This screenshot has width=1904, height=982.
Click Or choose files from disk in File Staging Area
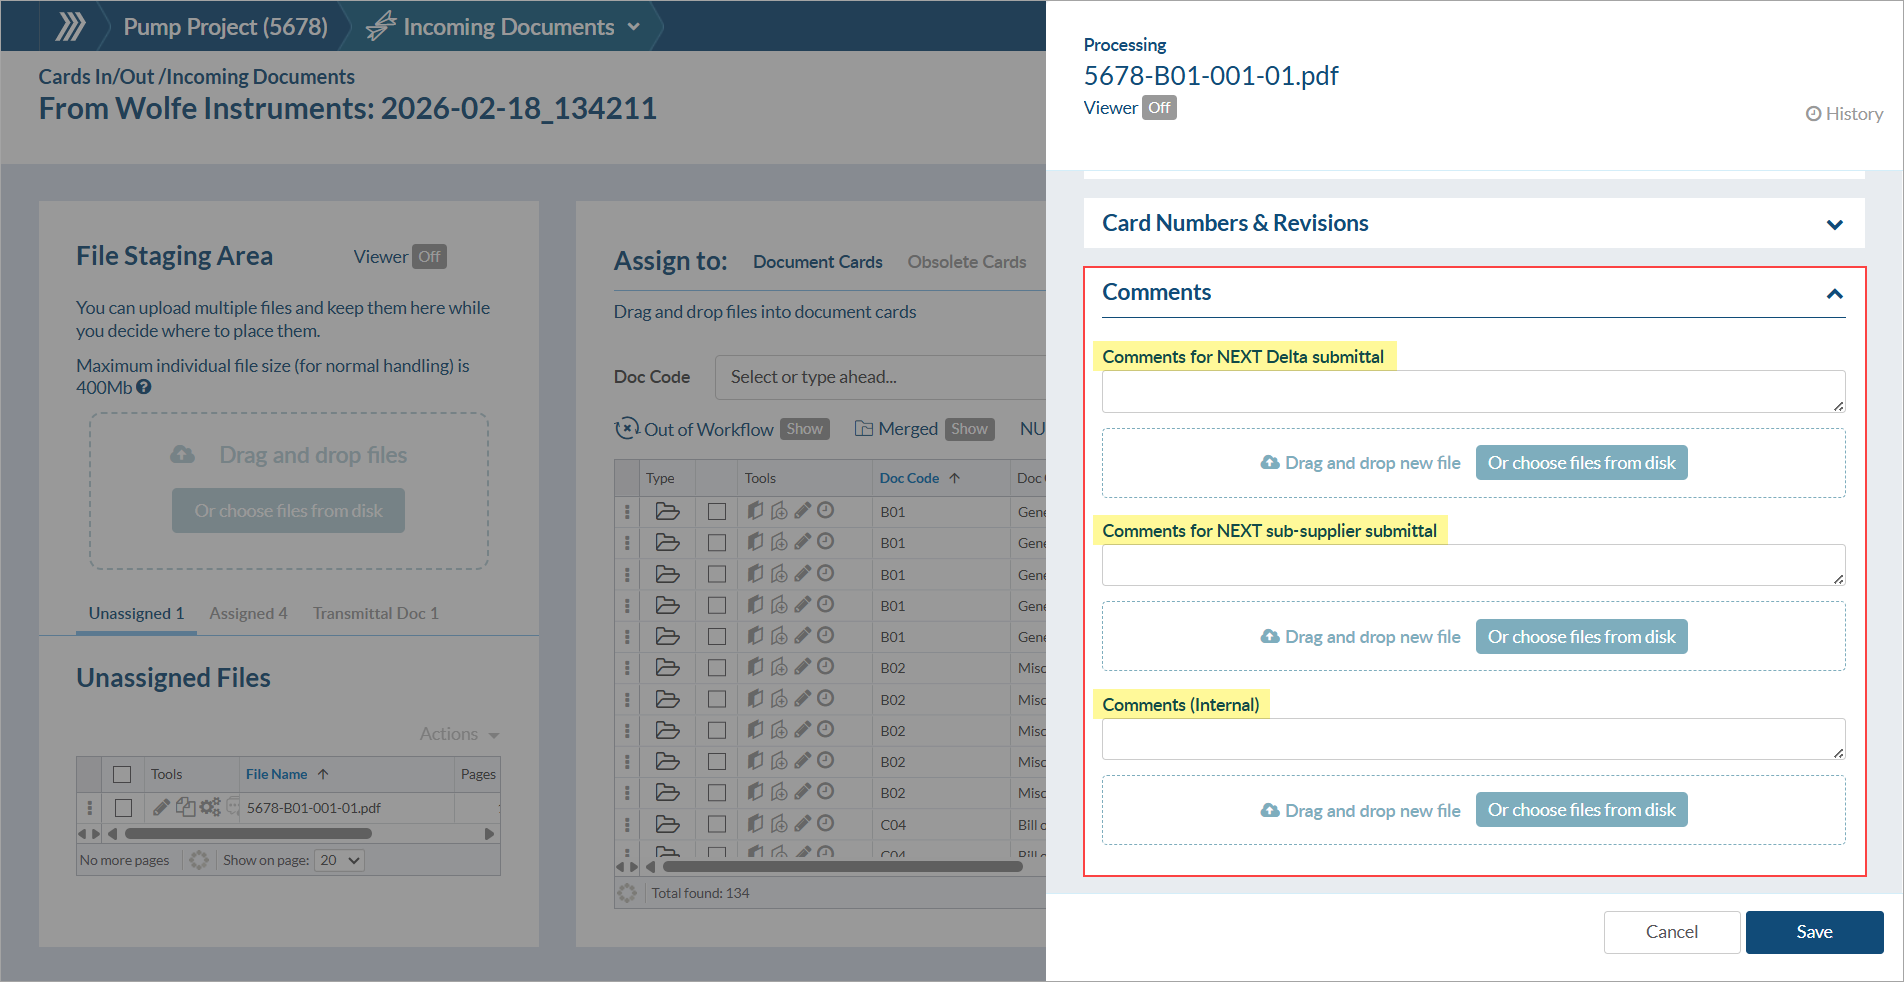tap(288, 511)
